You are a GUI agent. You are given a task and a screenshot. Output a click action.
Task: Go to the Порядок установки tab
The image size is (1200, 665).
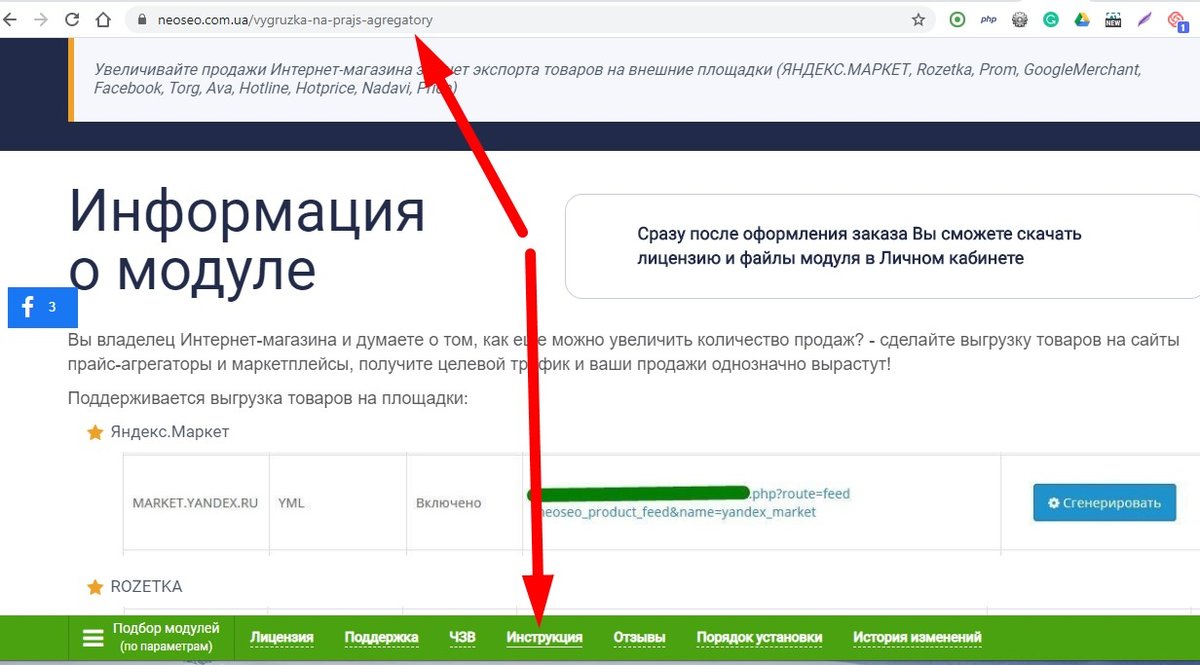coord(759,637)
